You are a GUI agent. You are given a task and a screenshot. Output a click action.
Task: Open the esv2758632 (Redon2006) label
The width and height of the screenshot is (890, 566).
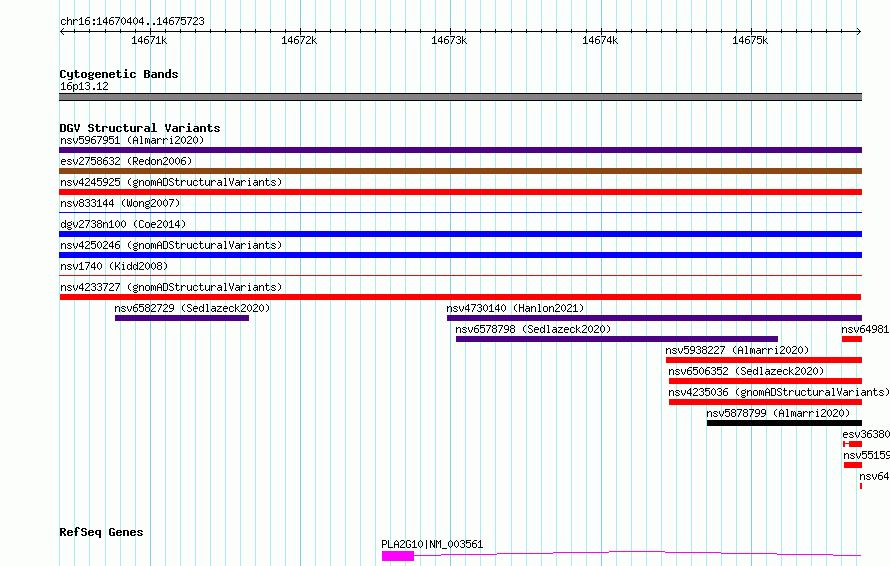click(127, 161)
